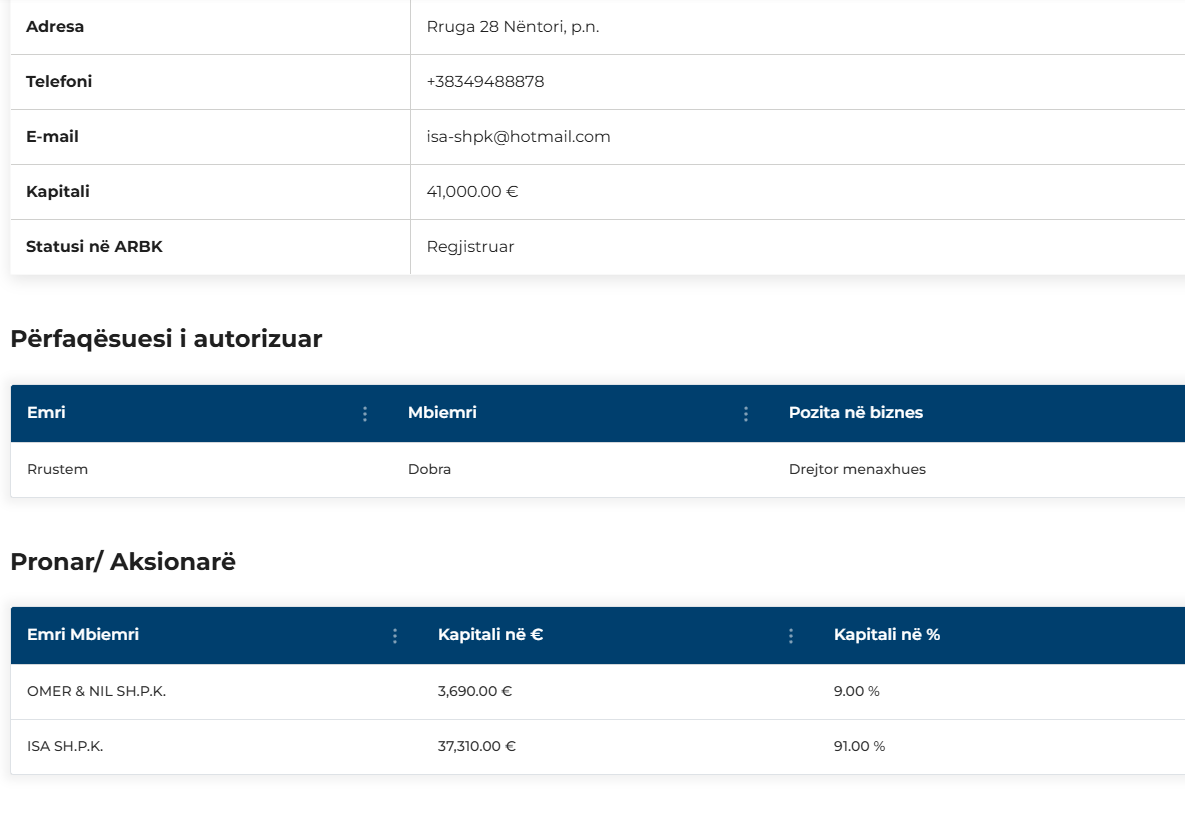The height and width of the screenshot is (823, 1185).
Task: Click the phone number +38349488878
Action: point(485,82)
